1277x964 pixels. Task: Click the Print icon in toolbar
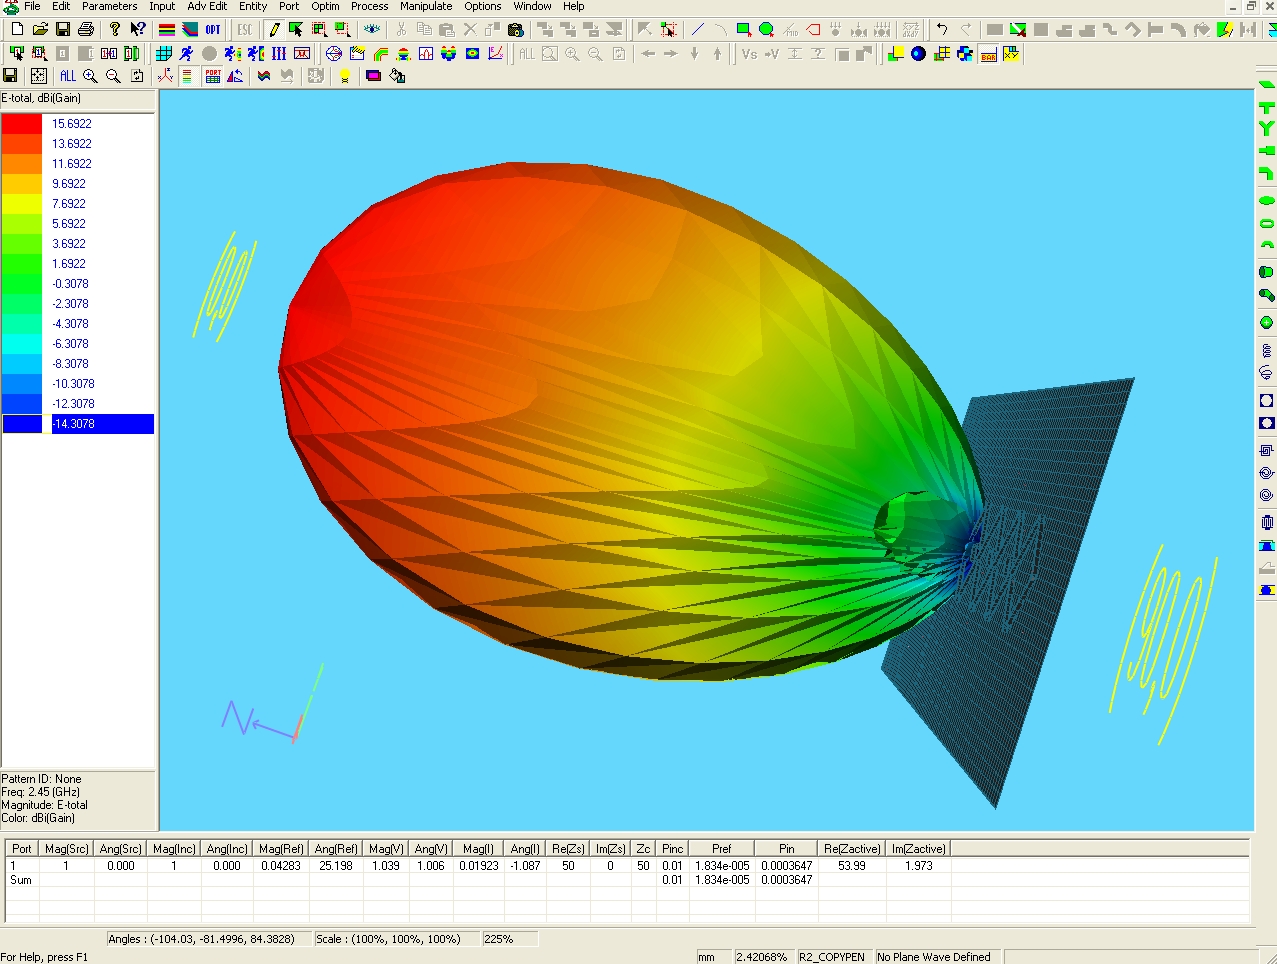click(86, 30)
